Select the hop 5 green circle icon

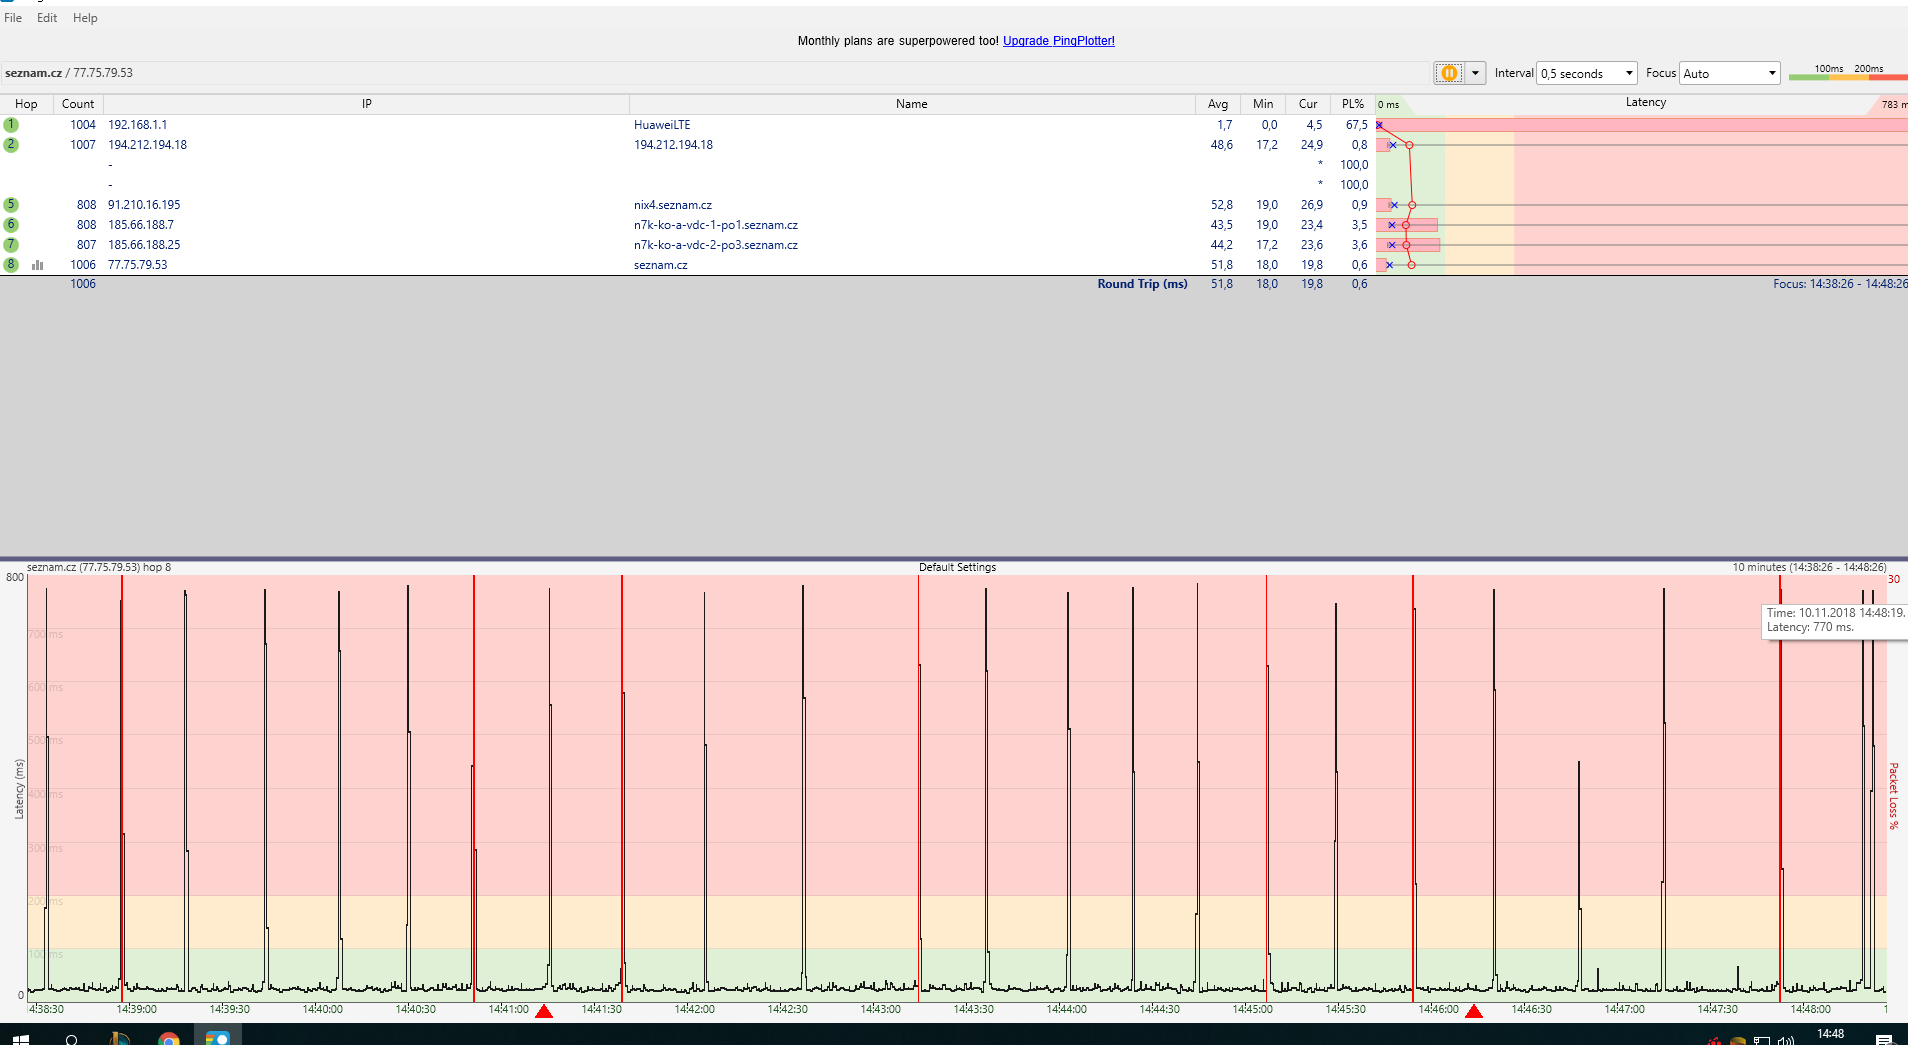point(11,205)
